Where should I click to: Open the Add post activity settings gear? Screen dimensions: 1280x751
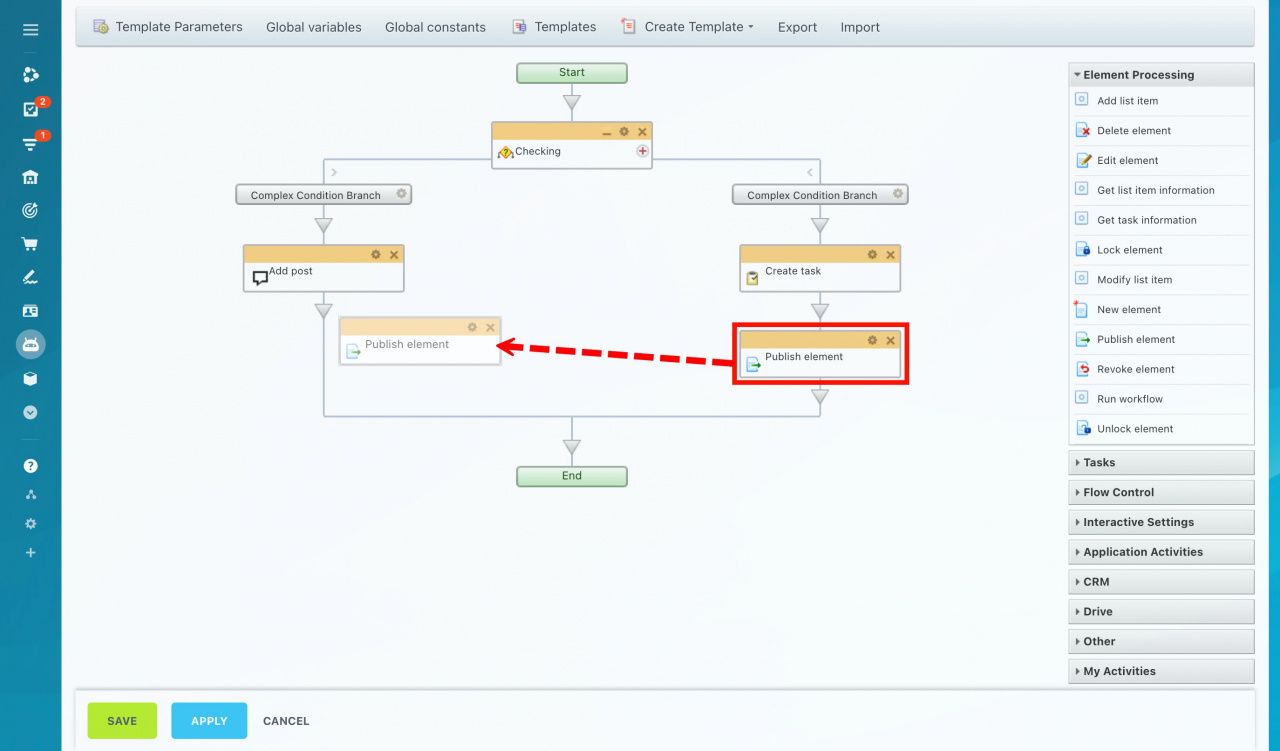[376, 255]
